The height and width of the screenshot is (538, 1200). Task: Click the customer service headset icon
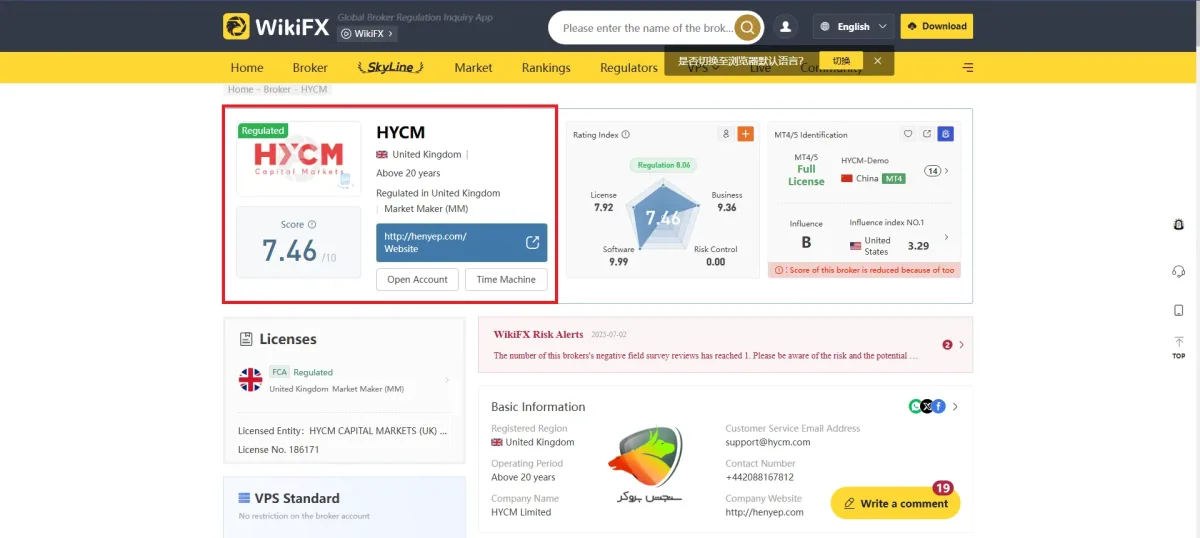click(x=1178, y=271)
